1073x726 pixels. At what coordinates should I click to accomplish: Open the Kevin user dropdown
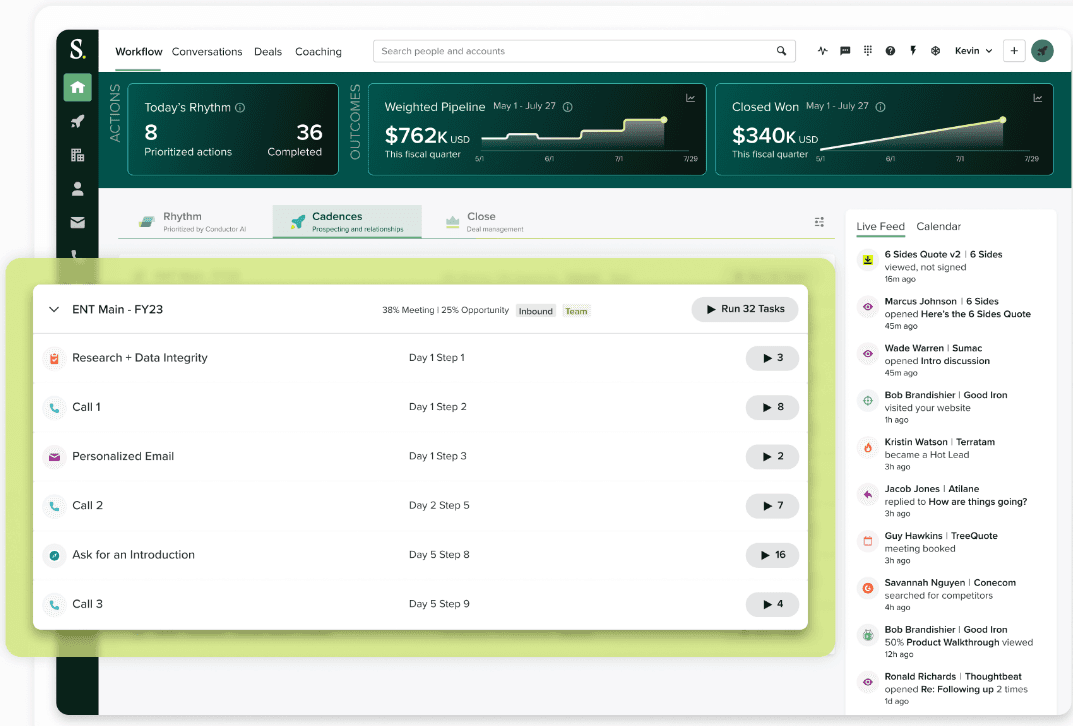(972, 51)
